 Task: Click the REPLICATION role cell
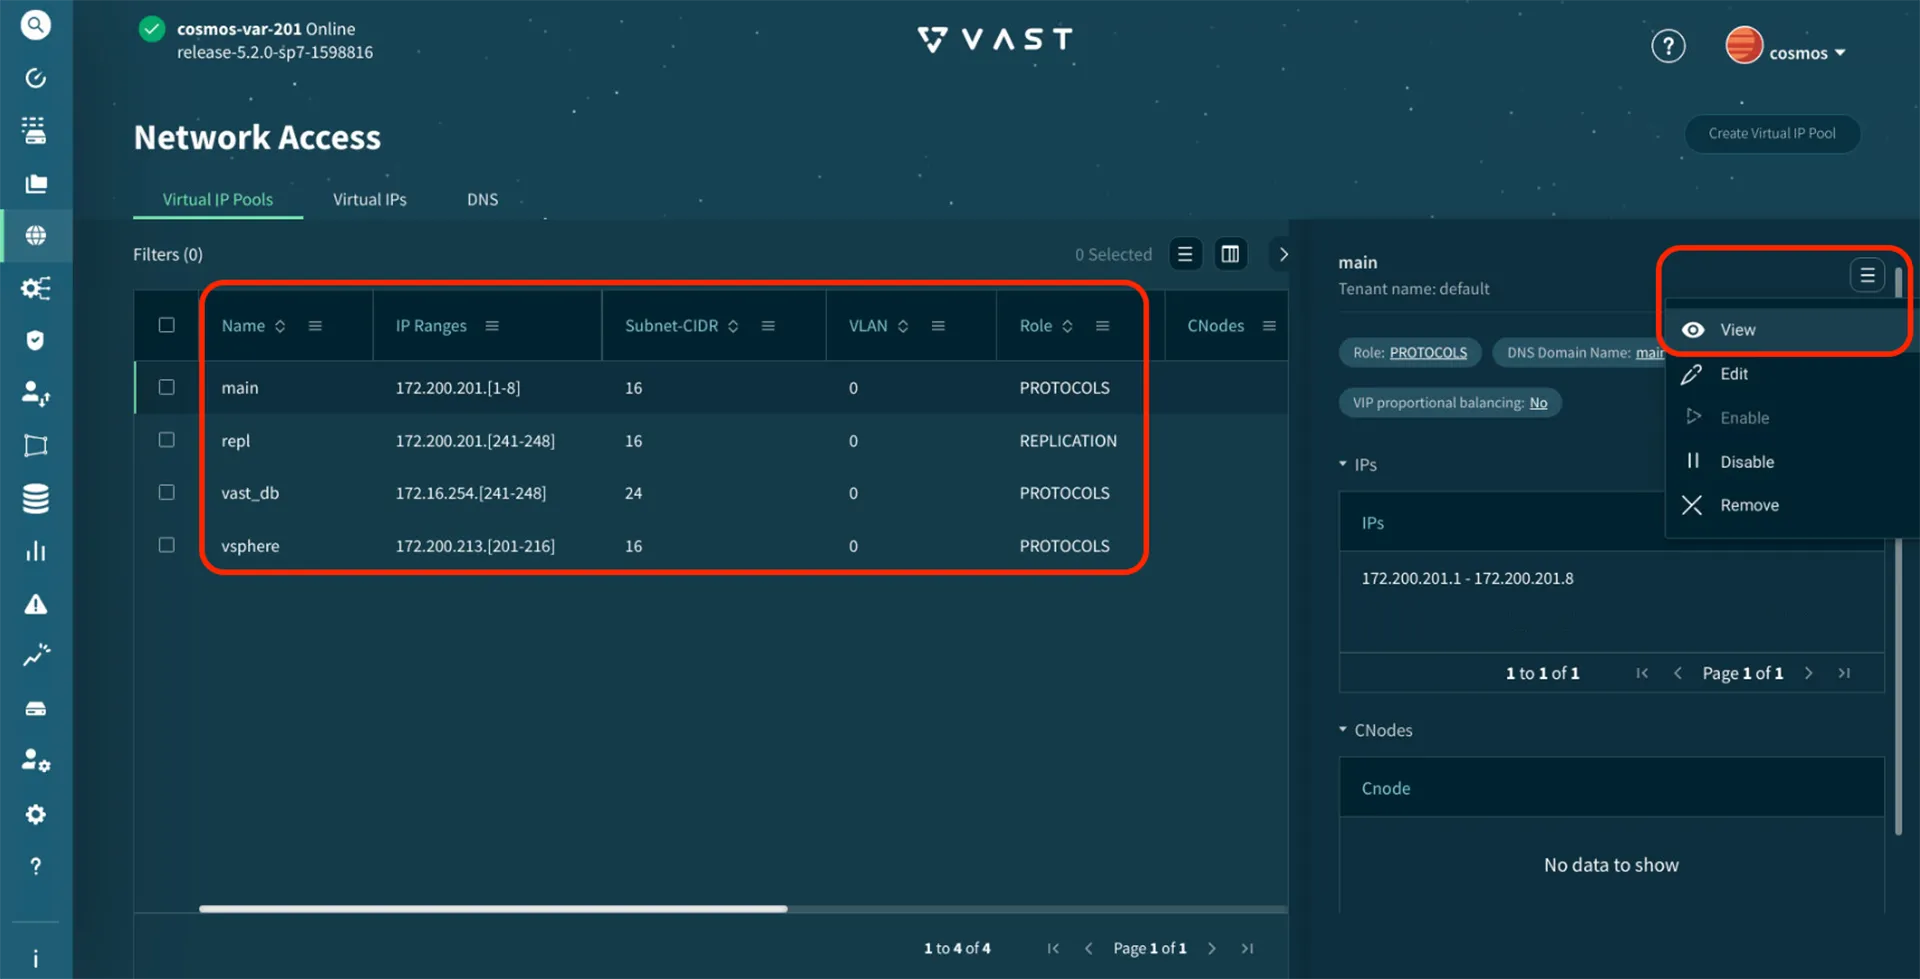1068,441
